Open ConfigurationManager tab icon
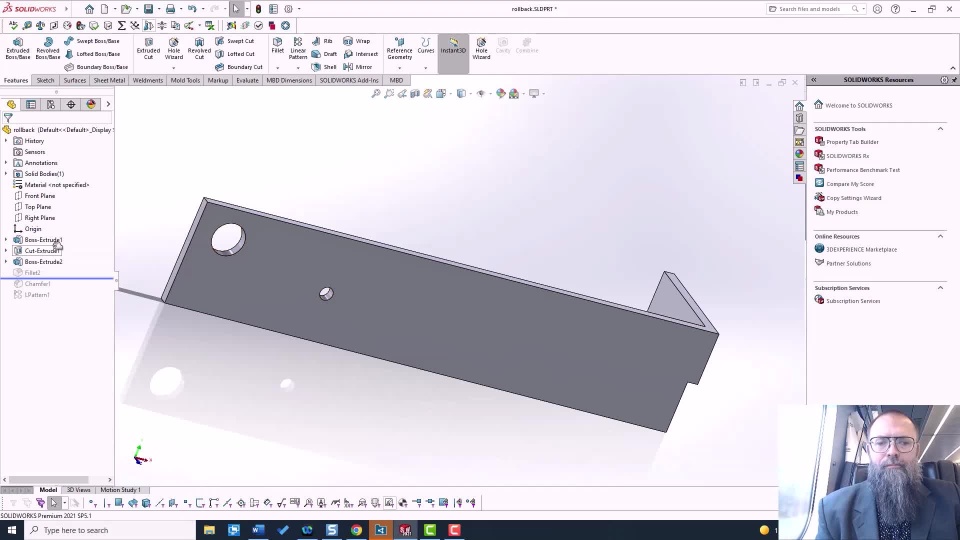The height and width of the screenshot is (540, 960). click(51, 105)
